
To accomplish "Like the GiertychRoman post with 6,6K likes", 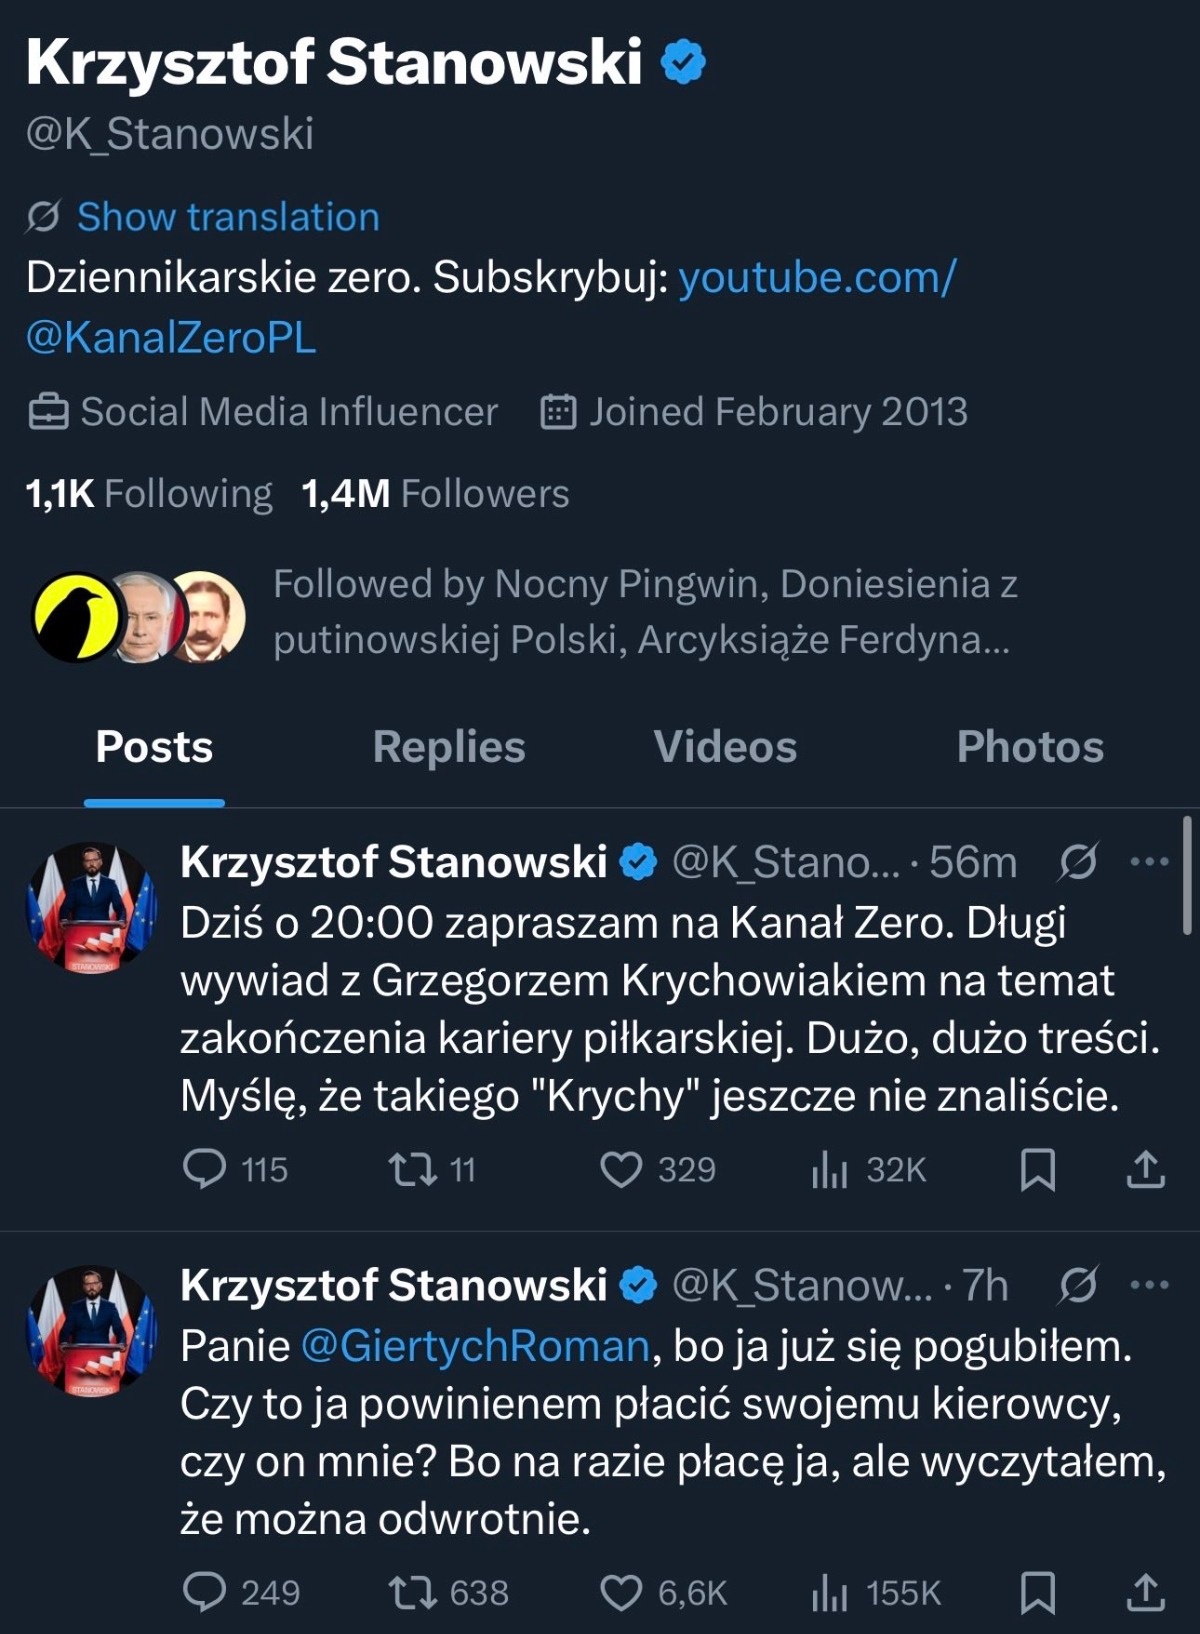I will [x=621, y=1592].
